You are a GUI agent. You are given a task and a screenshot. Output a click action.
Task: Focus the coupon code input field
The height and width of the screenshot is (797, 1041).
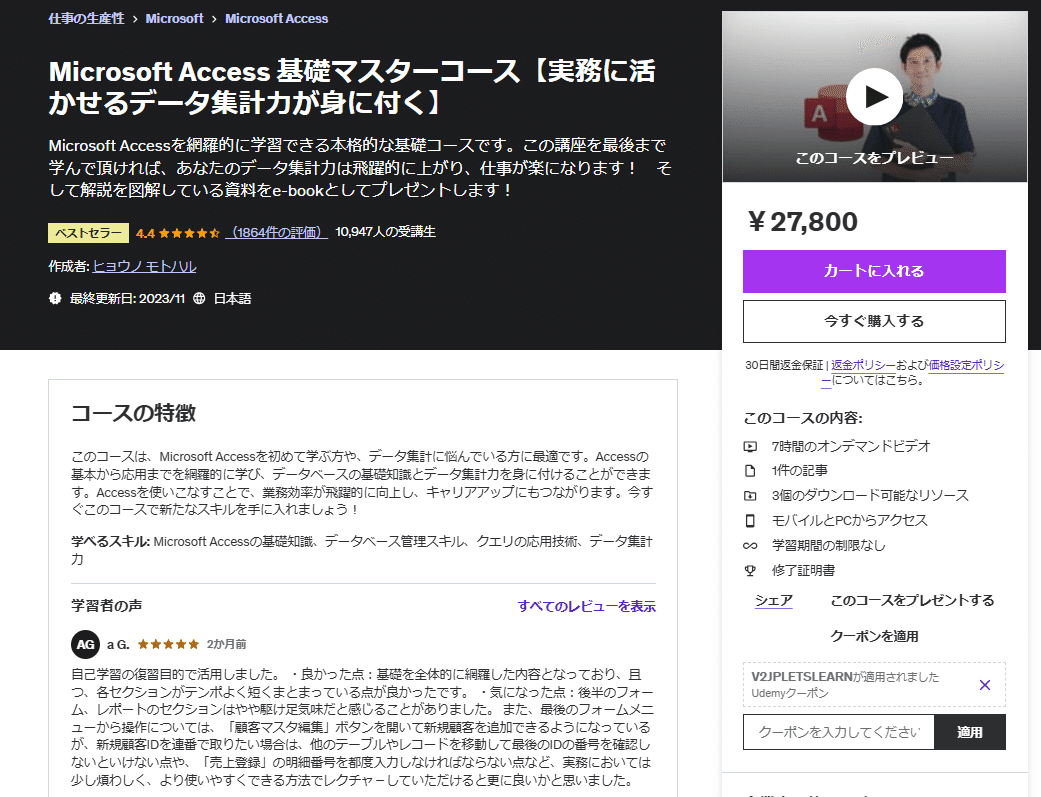point(839,732)
